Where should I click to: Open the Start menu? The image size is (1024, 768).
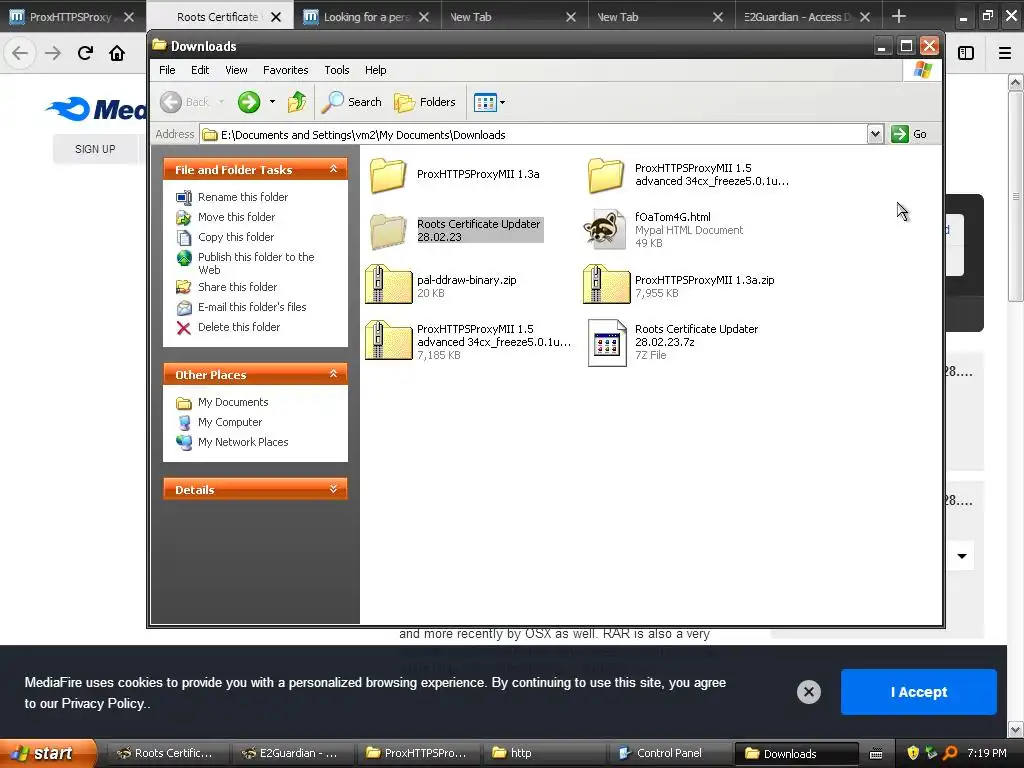[46, 753]
